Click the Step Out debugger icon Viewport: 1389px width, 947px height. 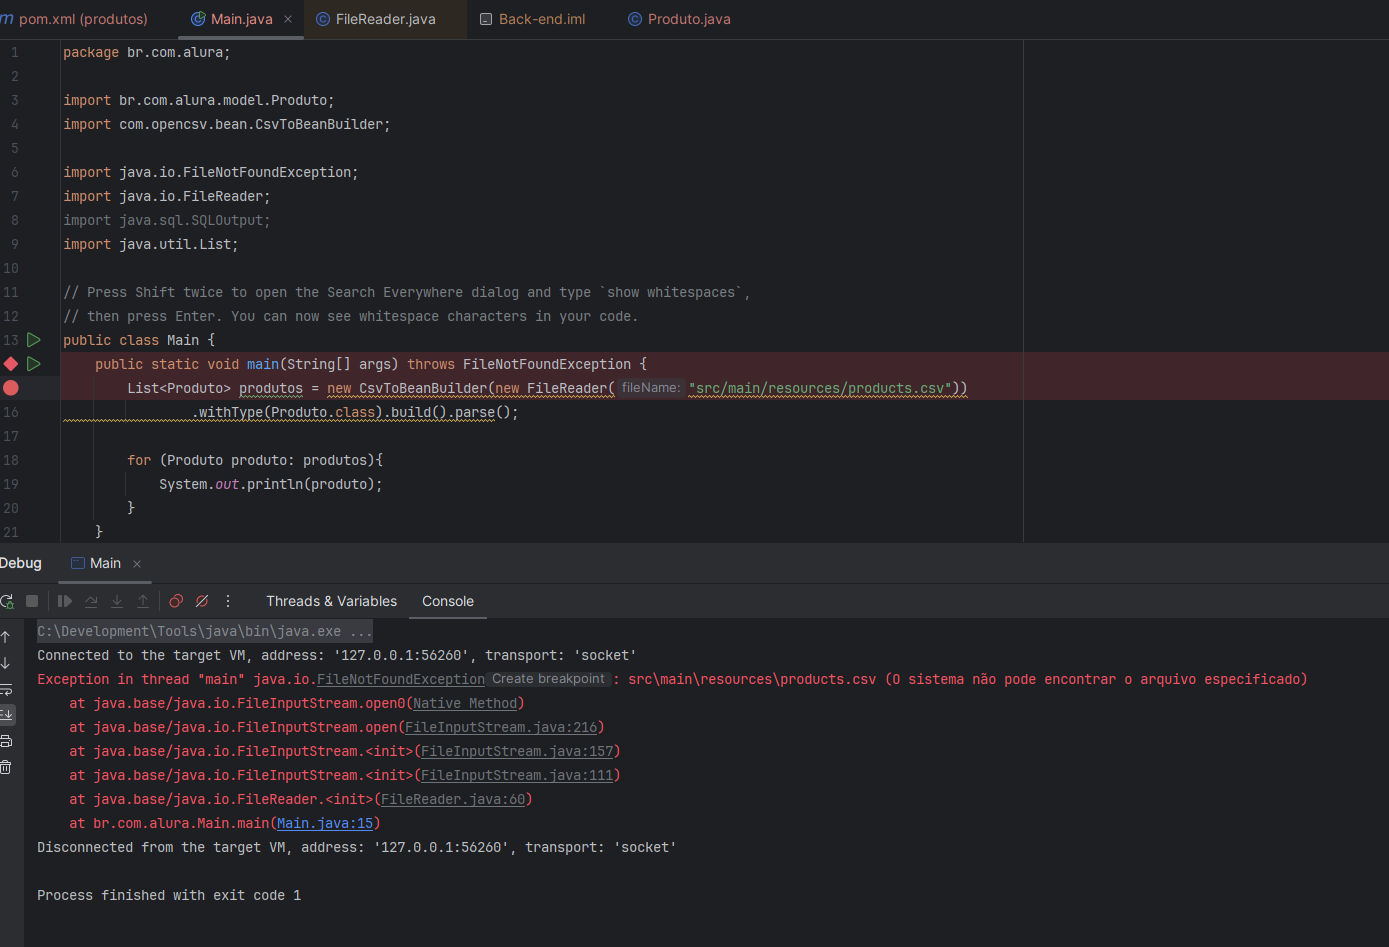tap(143, 601)
